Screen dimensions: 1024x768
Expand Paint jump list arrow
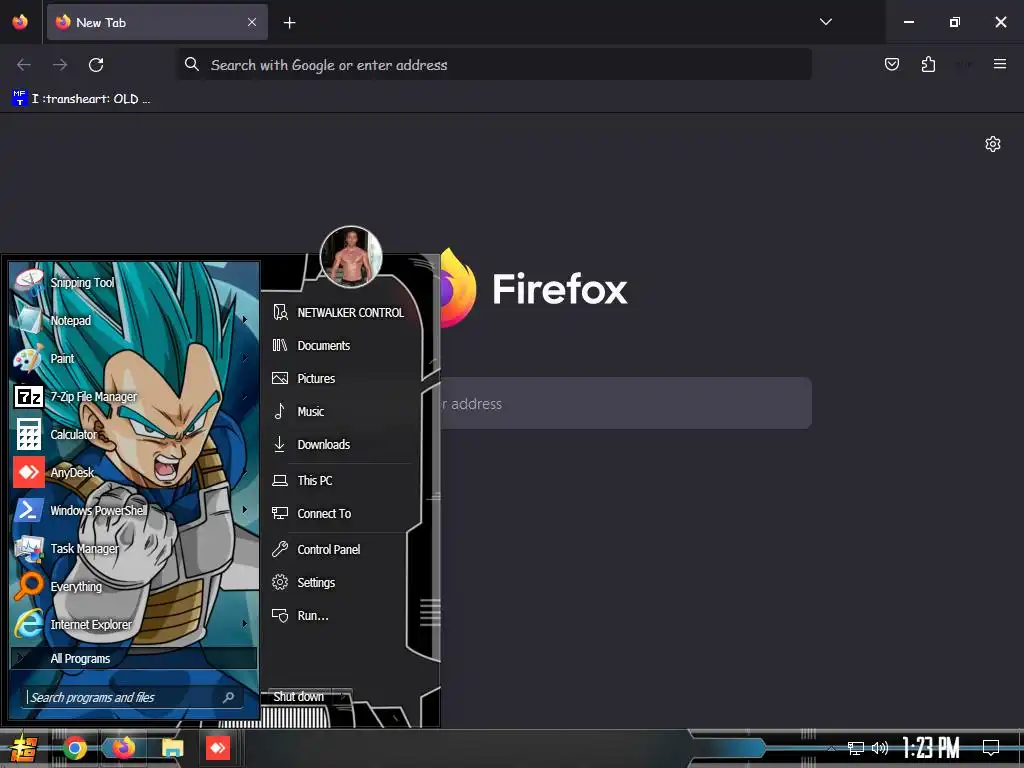245,358
